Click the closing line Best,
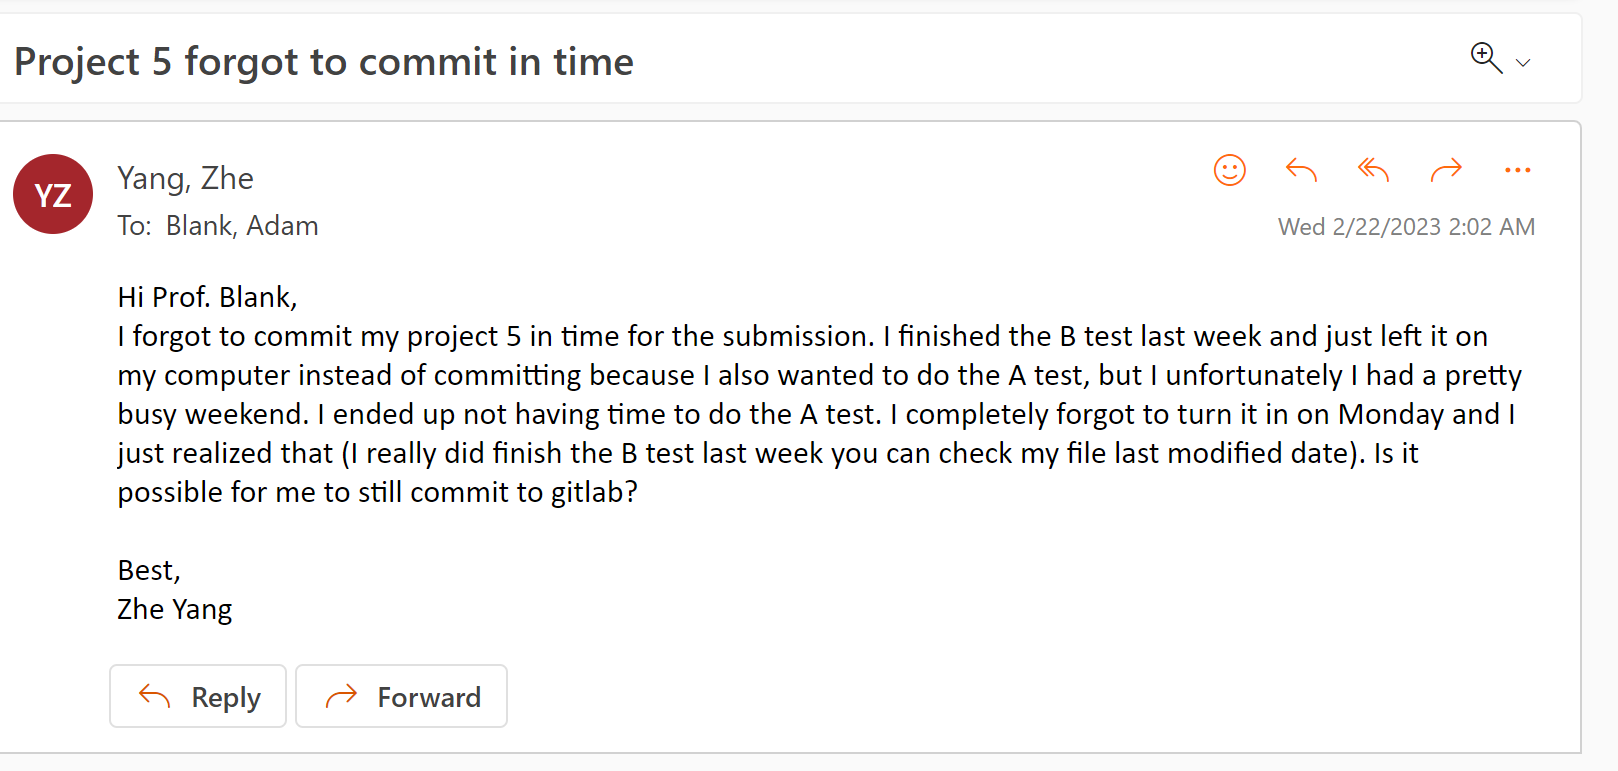Image resolution: width=1618 pixels, height=771 pixels. click(149, 570)
